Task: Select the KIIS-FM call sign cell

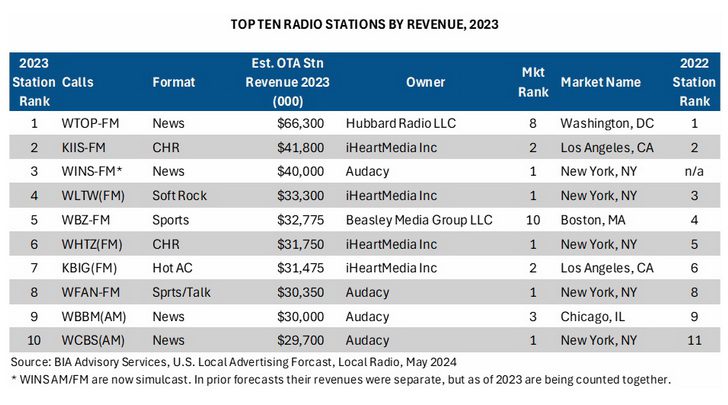Action: coord(84,148)
